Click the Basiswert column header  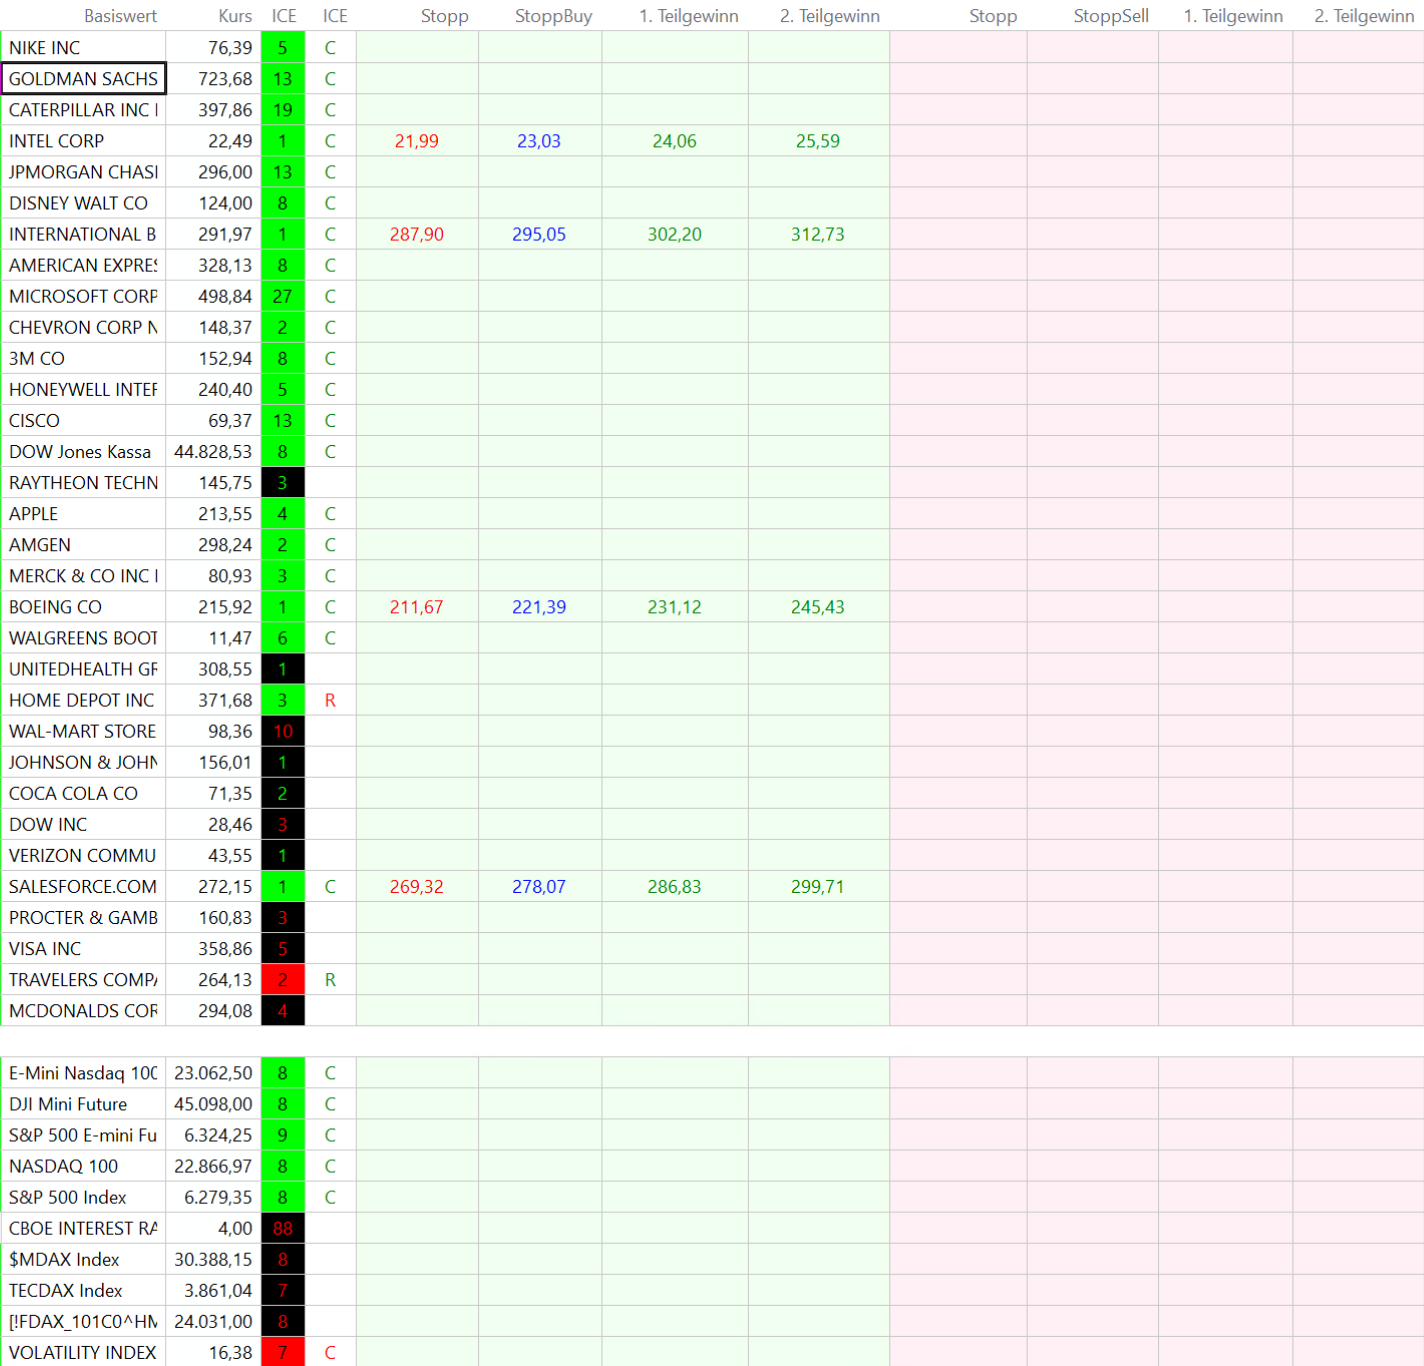[x=120, y=16]
